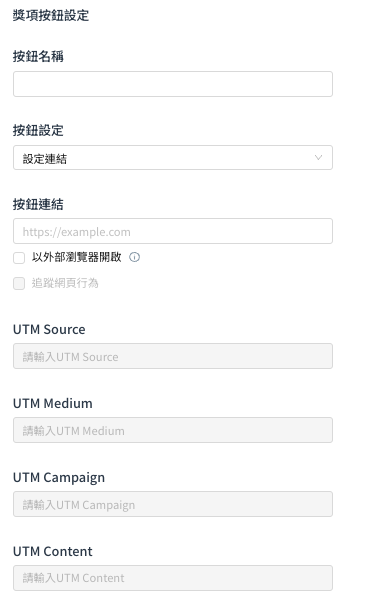Focus the 按鈕名稱 text field
The height and width of the screenshot is (598, 365).
coord(173,84)
